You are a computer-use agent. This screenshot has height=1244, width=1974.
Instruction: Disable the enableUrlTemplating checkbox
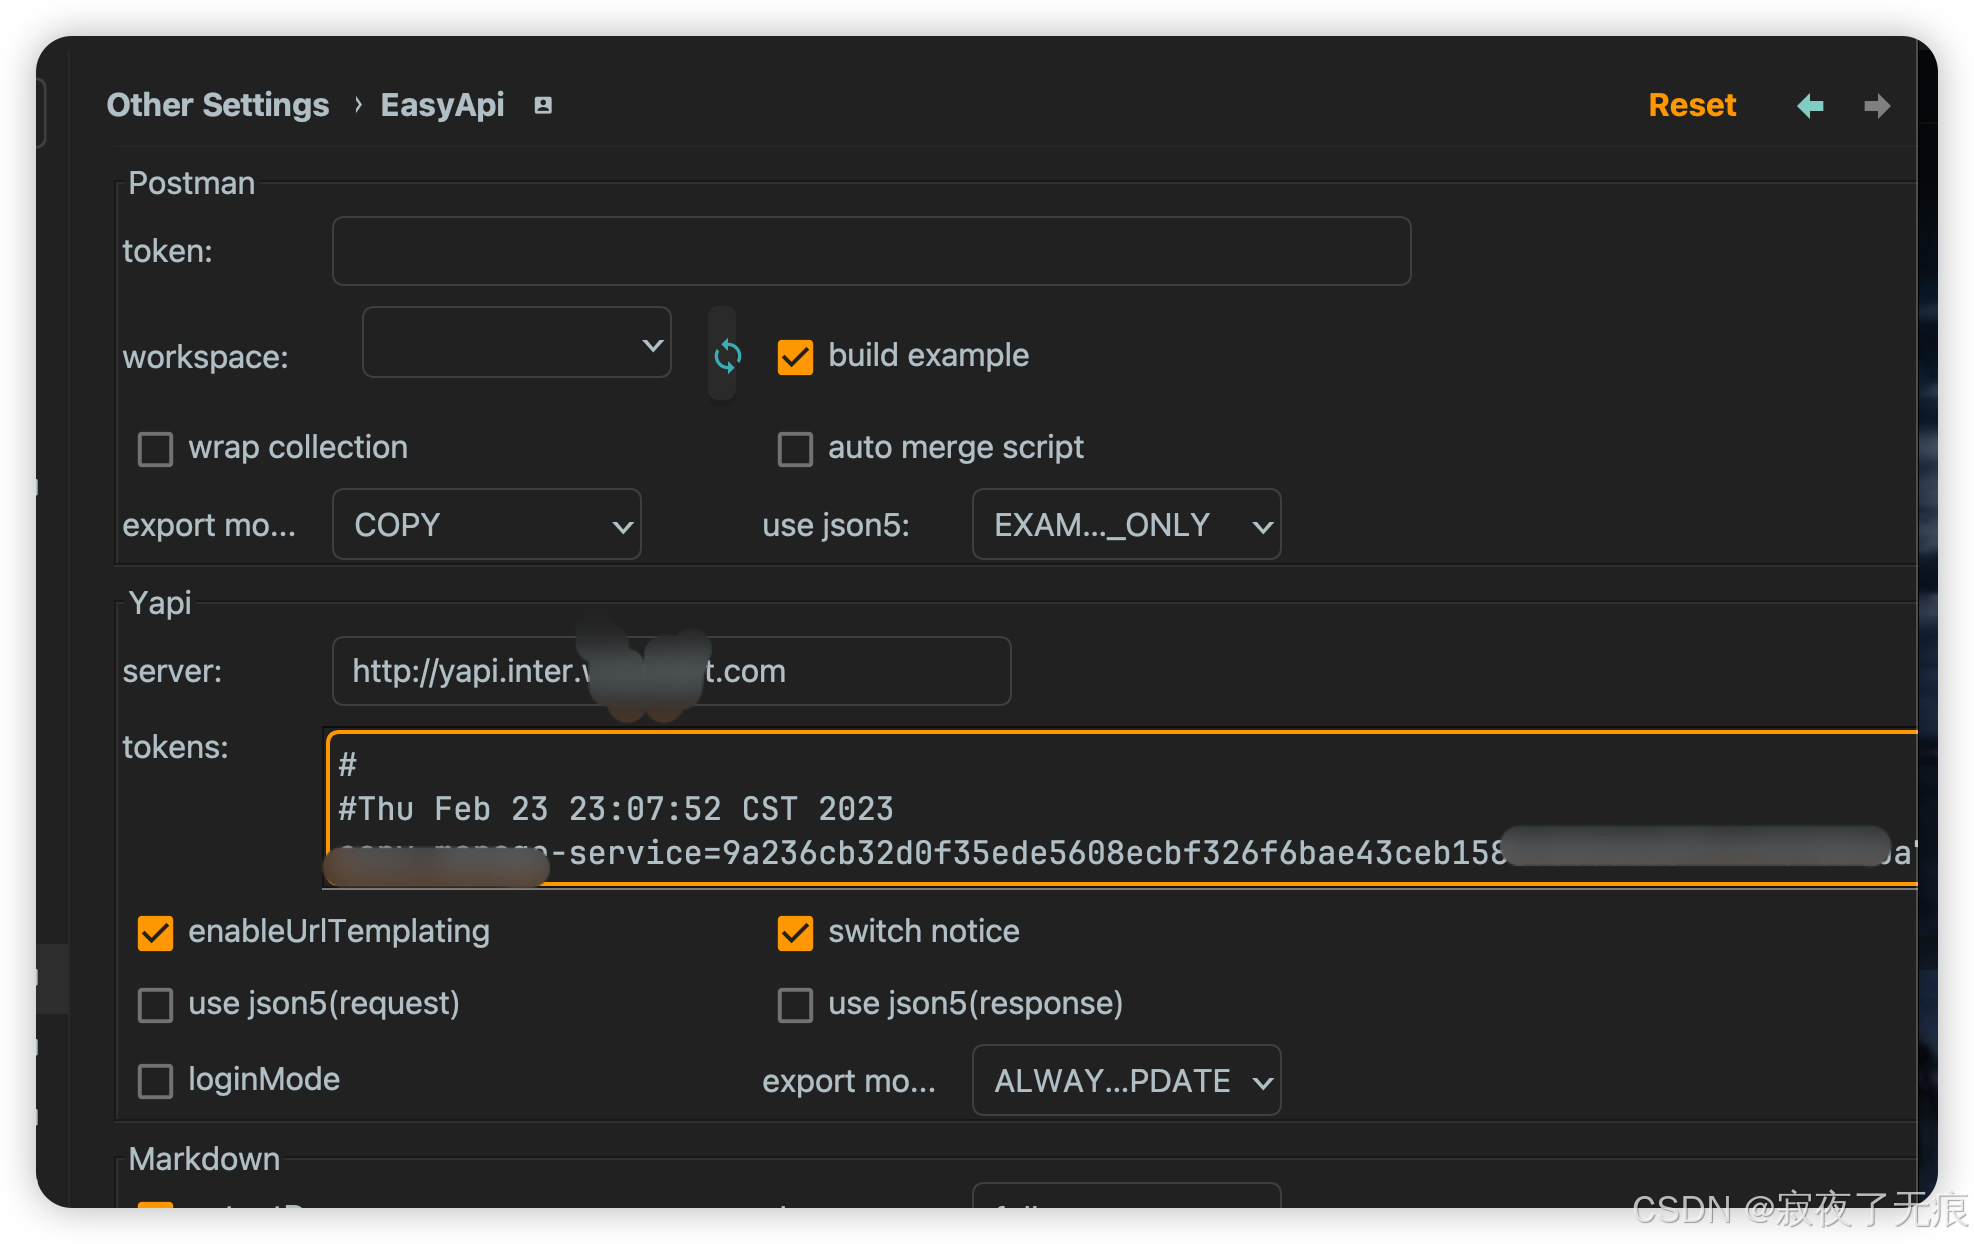coord(155,933)
